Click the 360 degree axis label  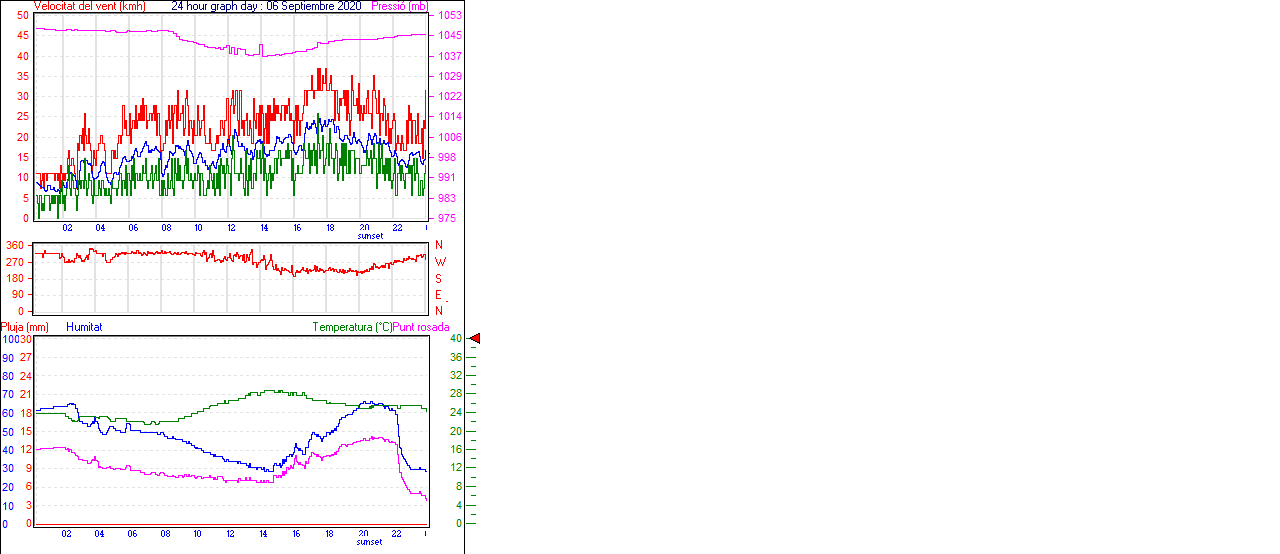point(15,245)
